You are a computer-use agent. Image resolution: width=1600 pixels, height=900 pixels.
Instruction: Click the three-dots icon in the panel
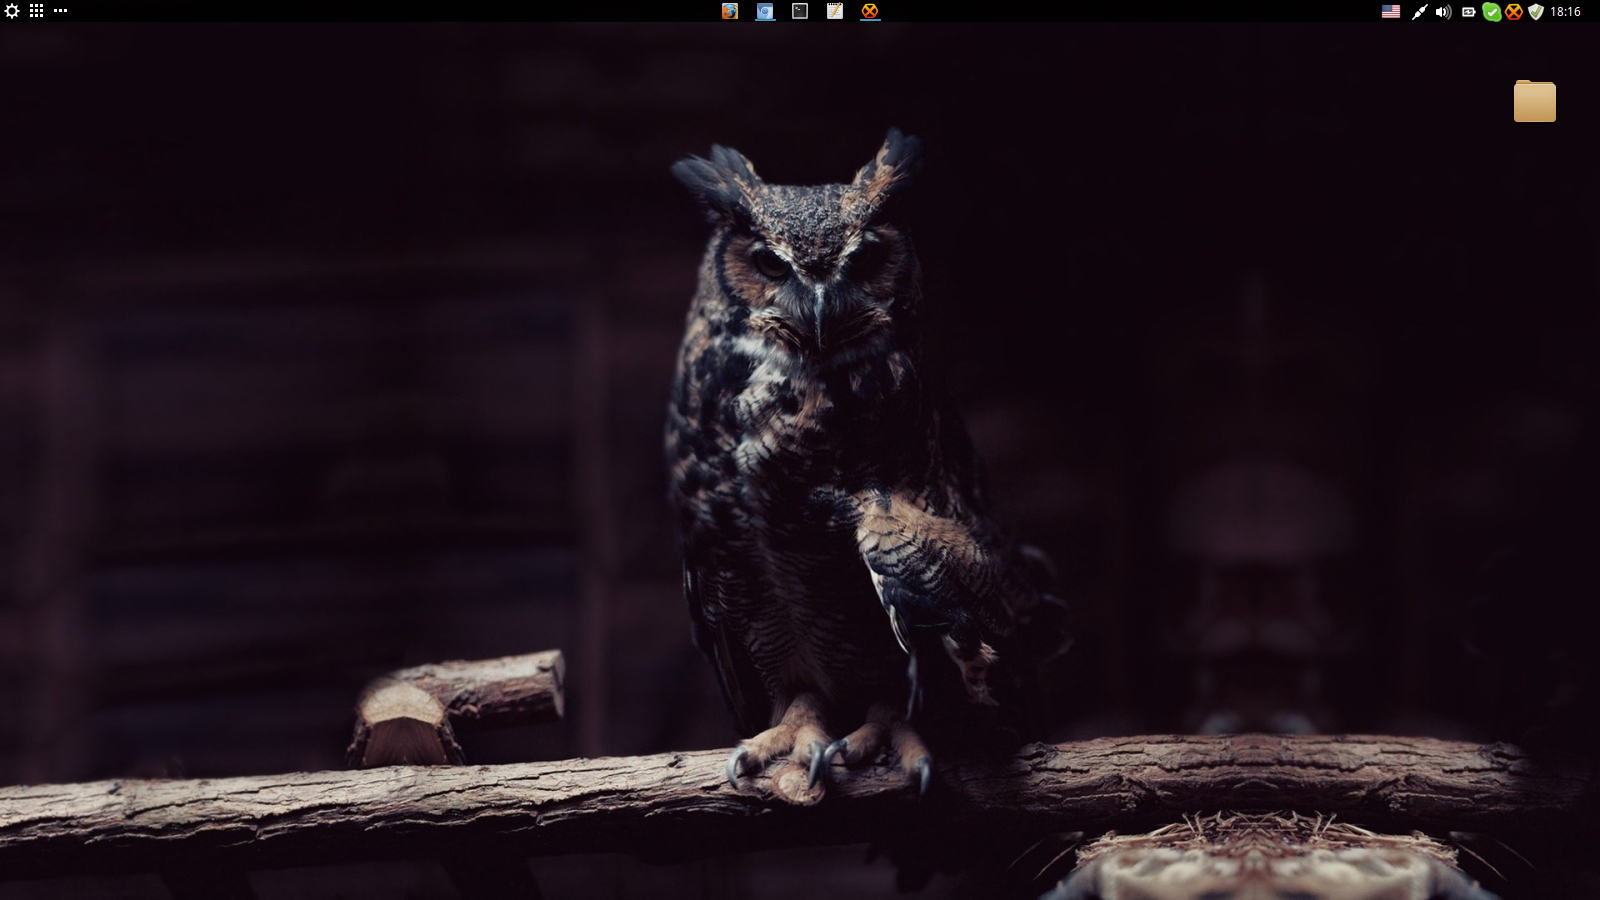(60, 11)
